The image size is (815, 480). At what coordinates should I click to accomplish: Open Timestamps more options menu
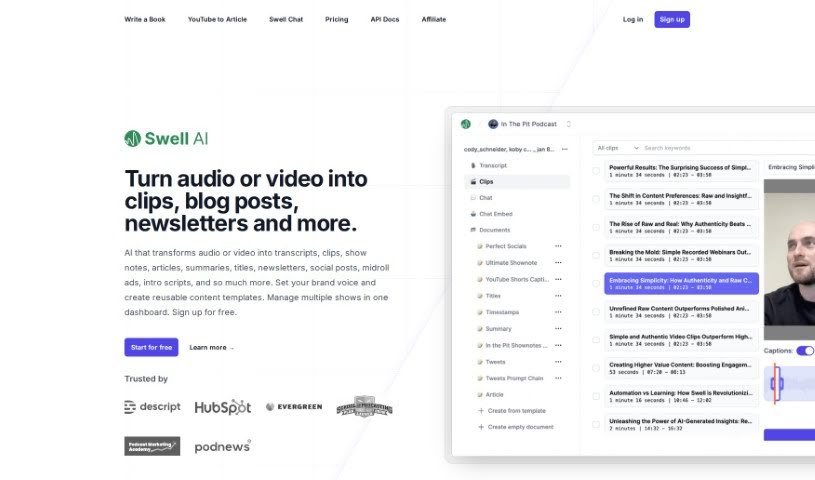(x=558, y=312)
